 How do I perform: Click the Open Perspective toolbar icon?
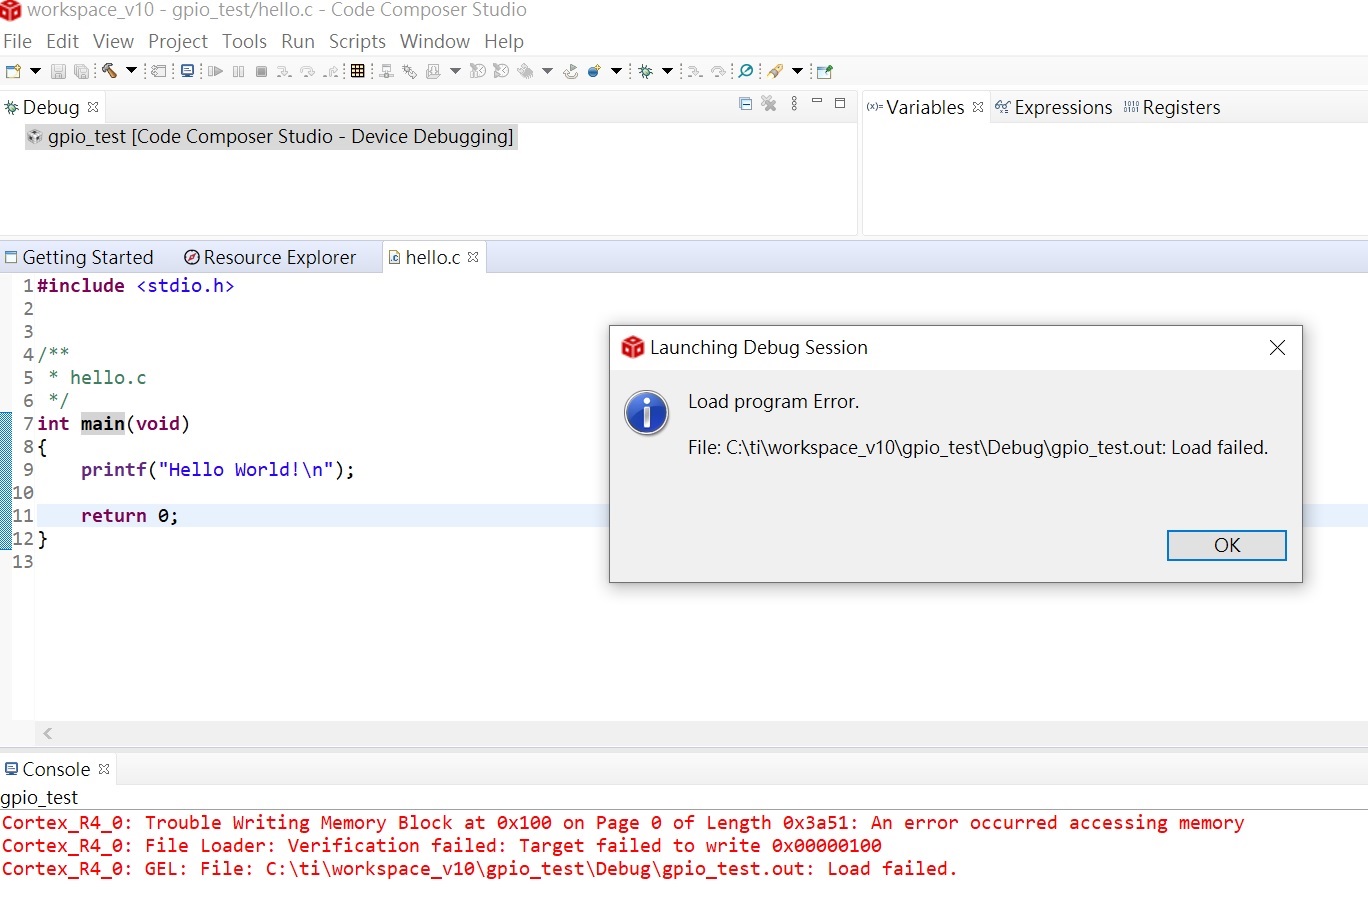click(x=824, y=71)
